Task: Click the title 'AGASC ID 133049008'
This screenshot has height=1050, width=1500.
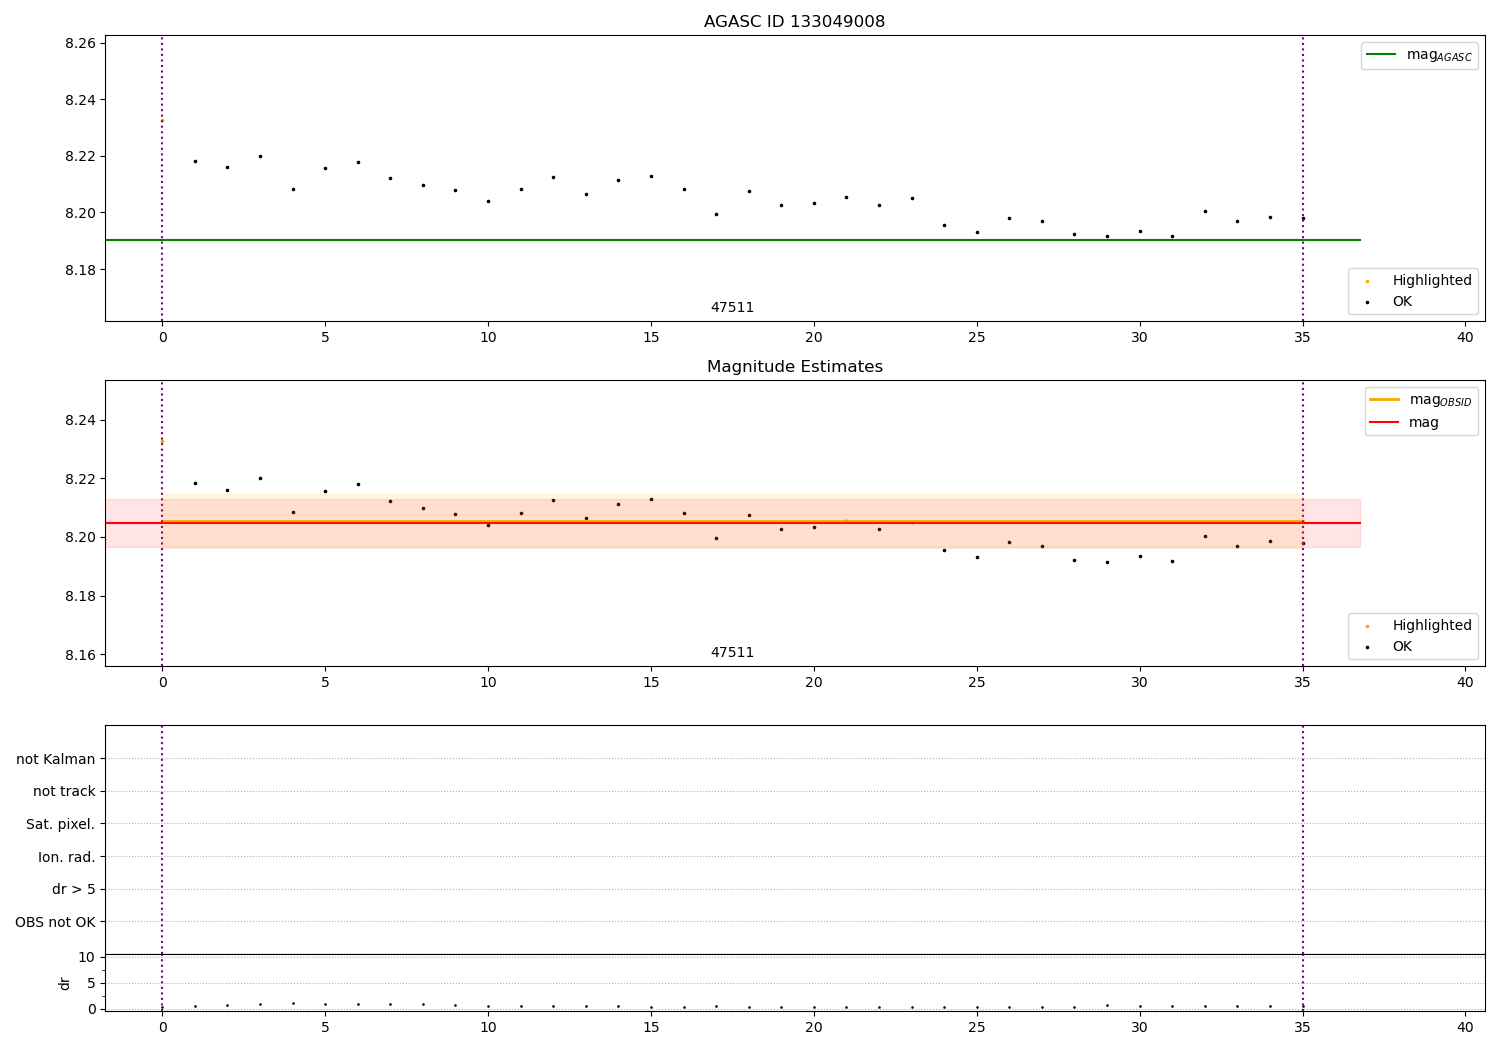Action: (794, 22)
